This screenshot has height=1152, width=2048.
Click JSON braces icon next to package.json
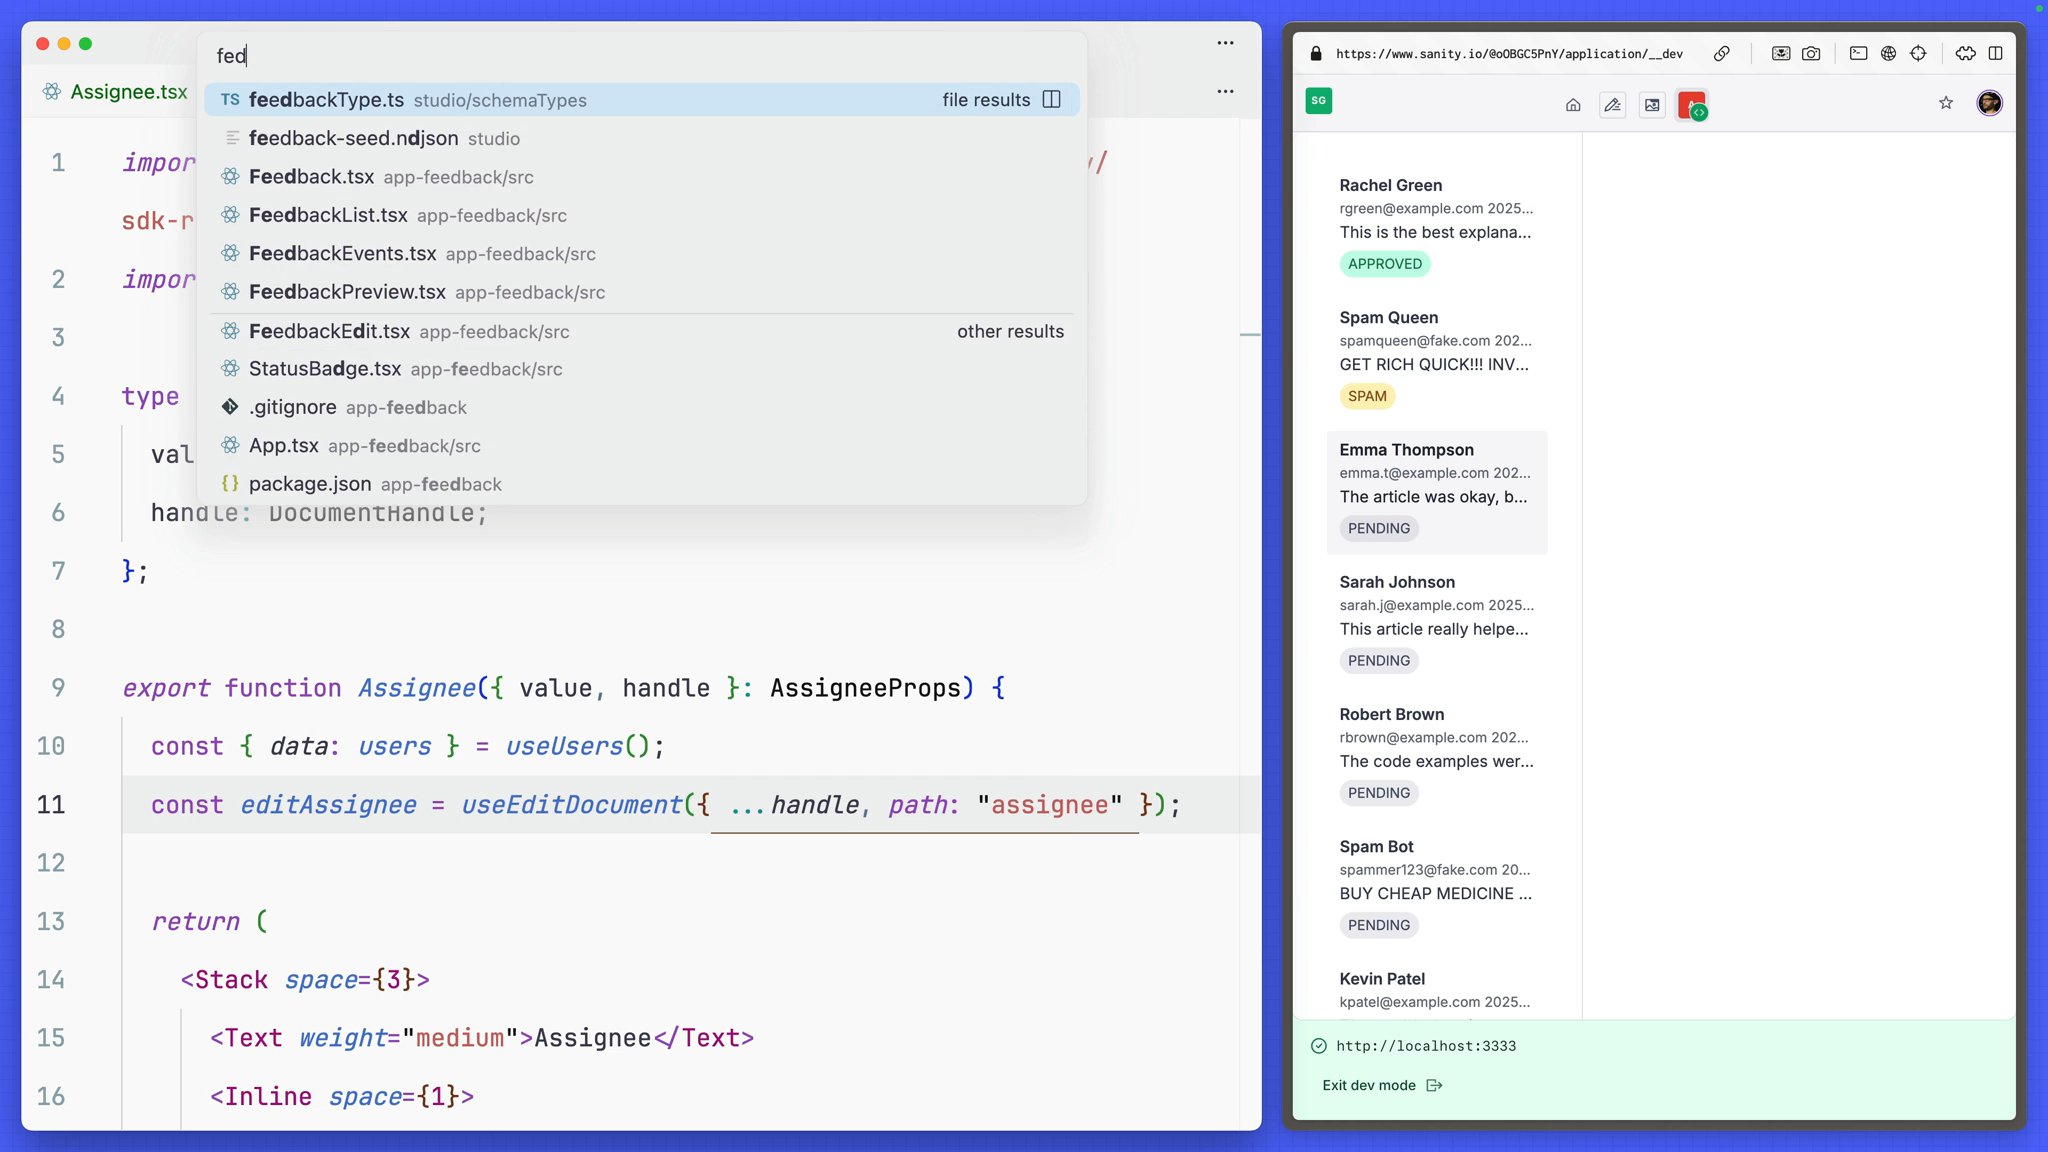coord(230,484)
